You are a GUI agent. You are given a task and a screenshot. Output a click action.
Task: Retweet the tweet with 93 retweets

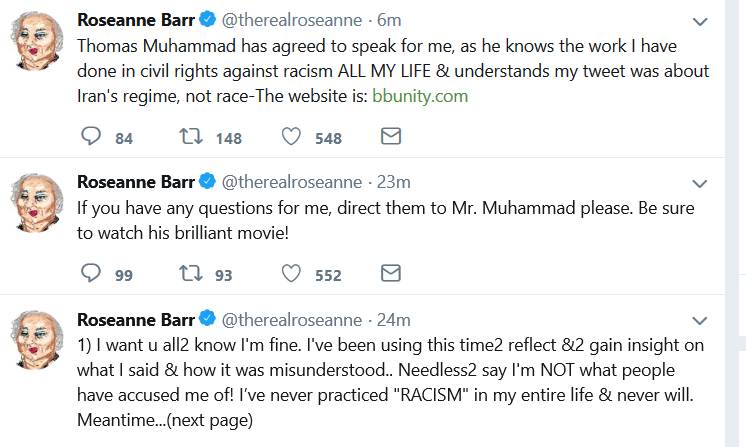point(189,273)
